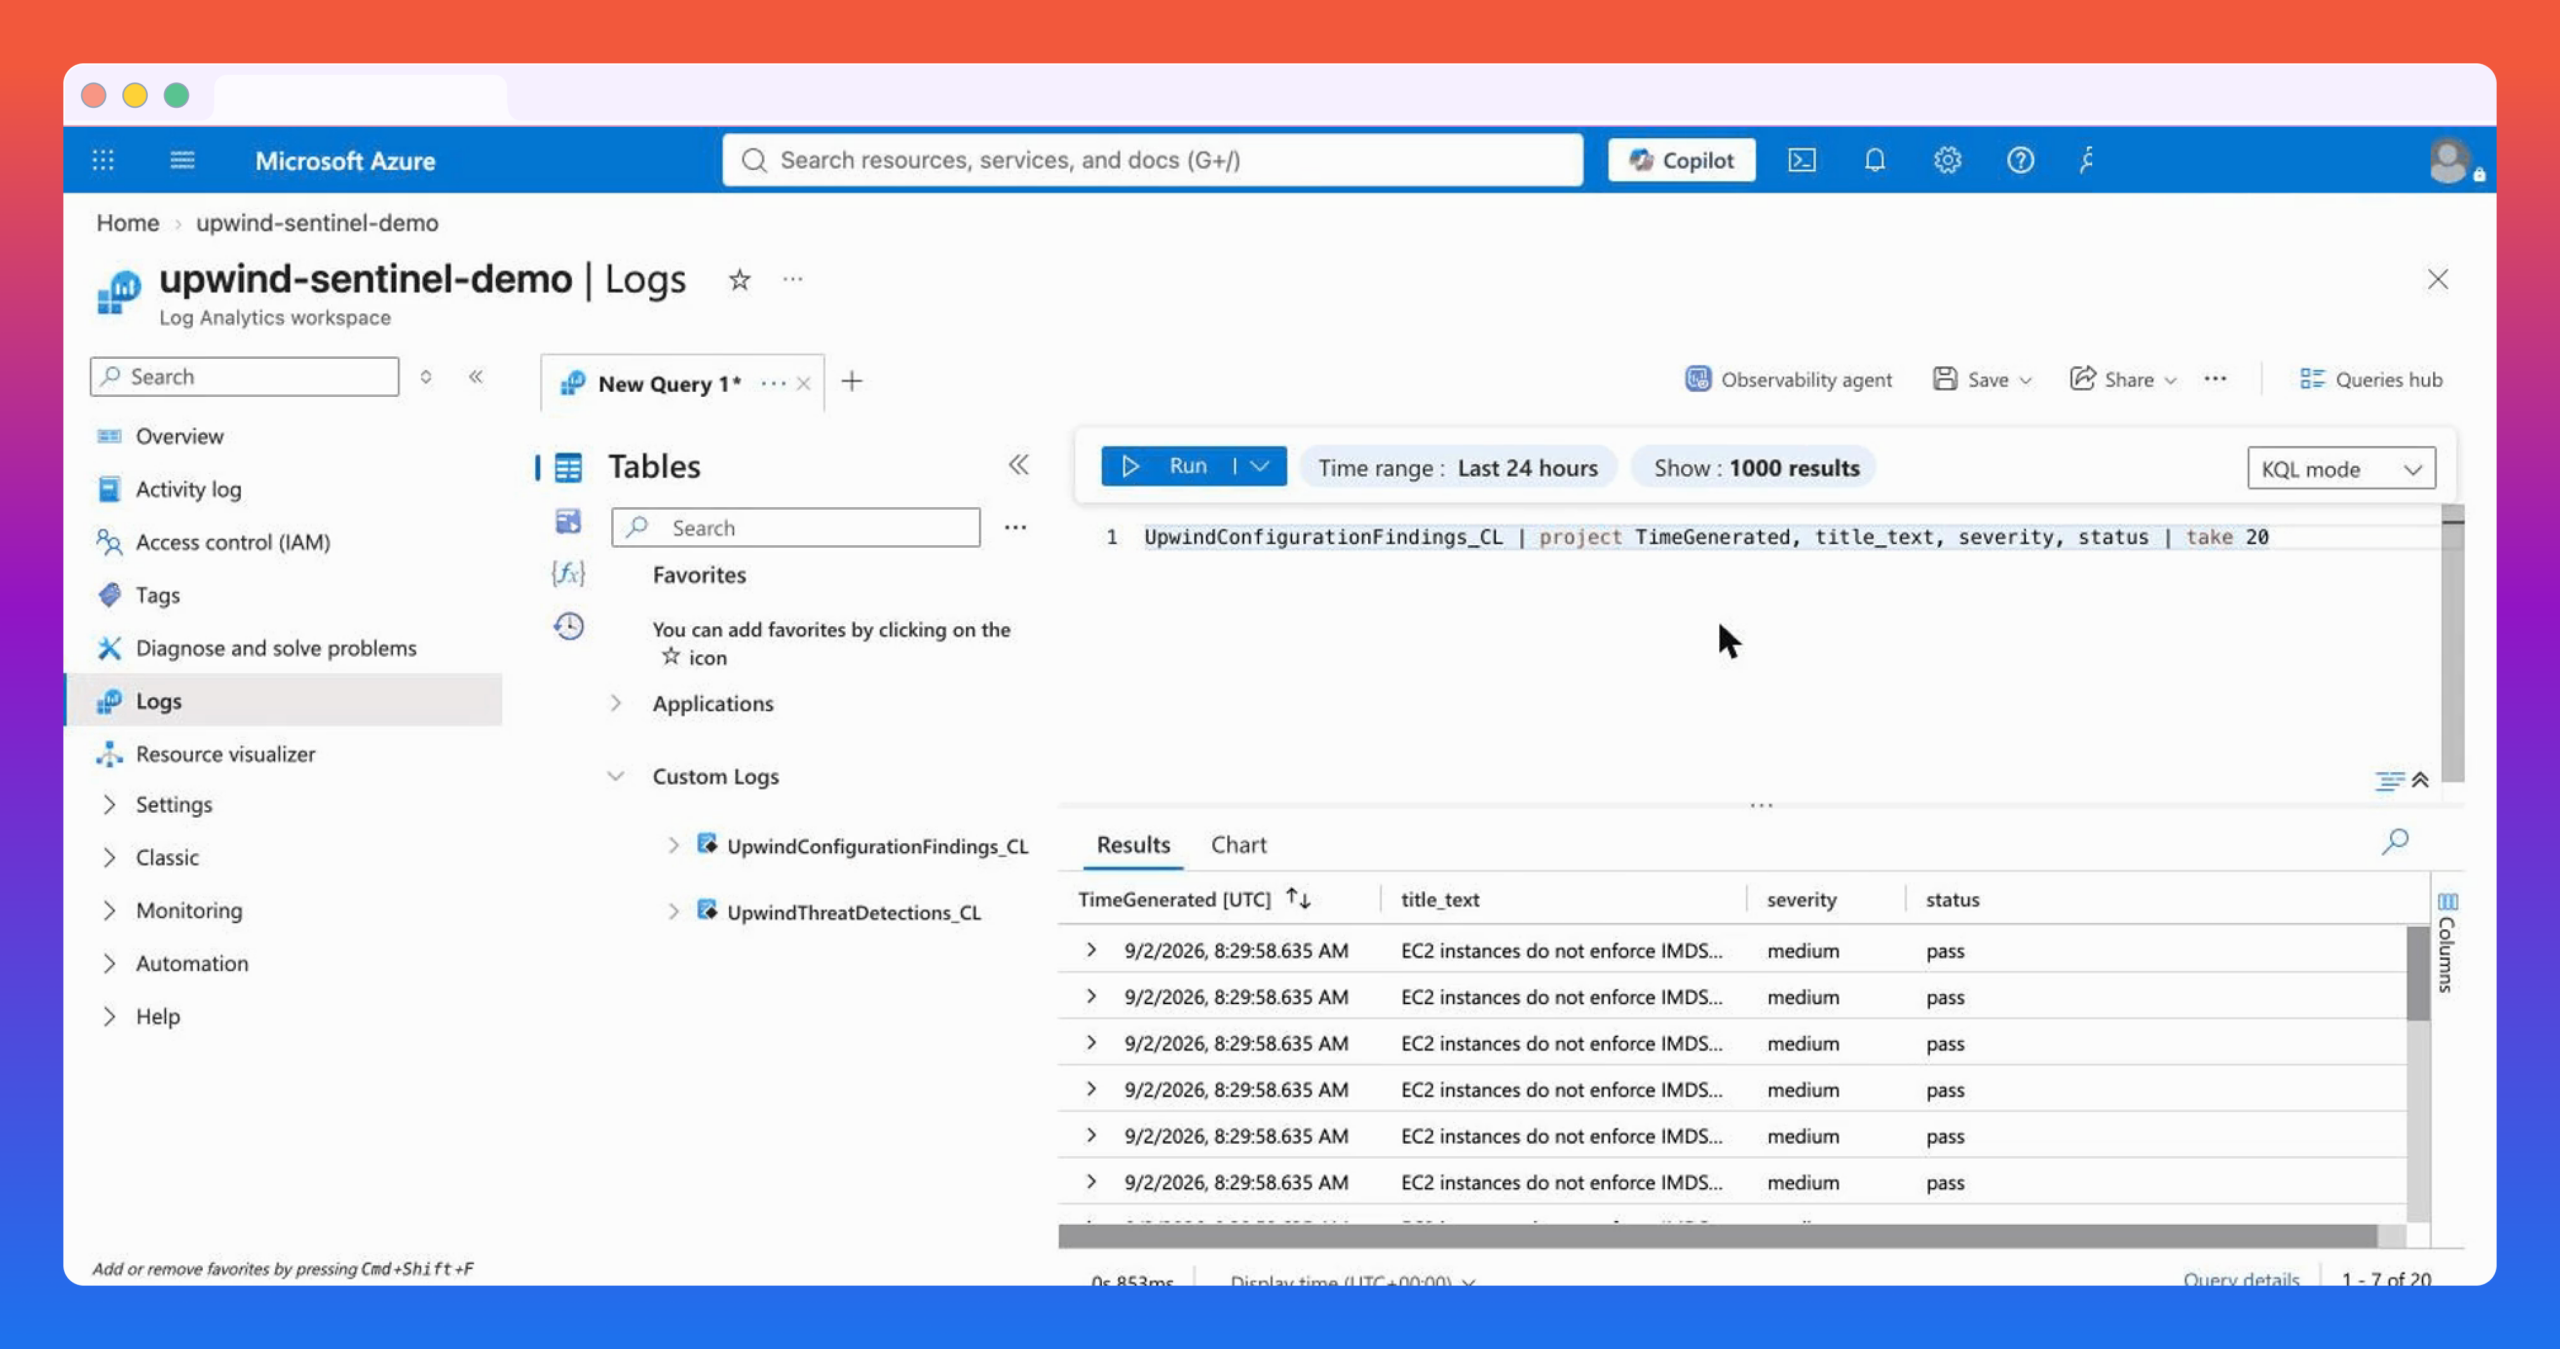Open the Copilot button

coord(1681,160)
